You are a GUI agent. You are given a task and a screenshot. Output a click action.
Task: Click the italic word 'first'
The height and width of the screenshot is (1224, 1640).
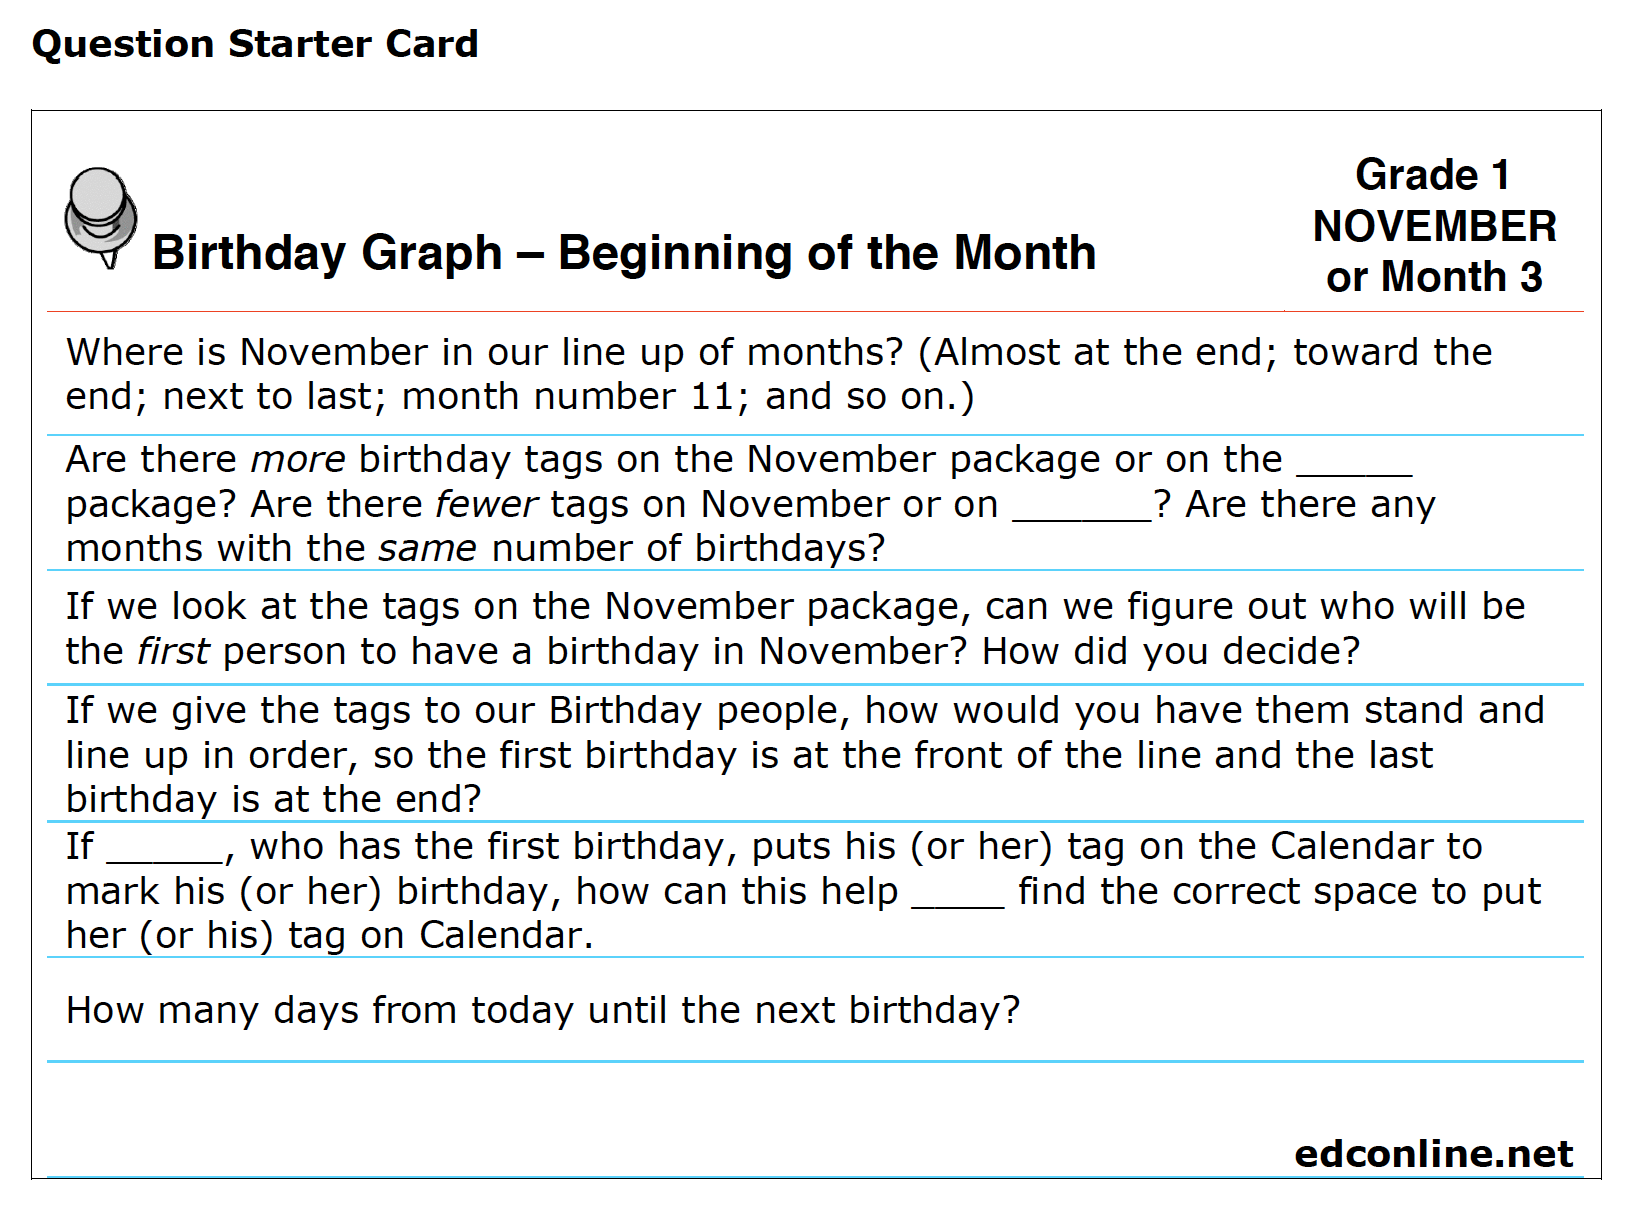click(x=173, y=651)
